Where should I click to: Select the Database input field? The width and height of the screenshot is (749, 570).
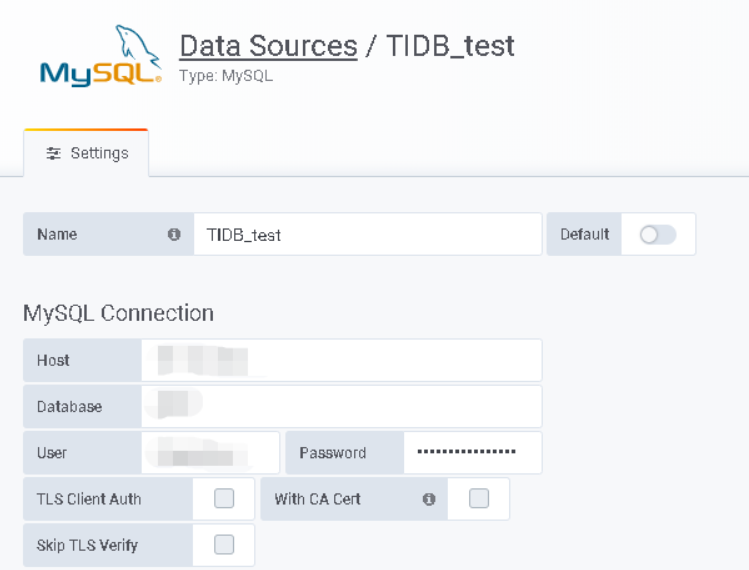pos(342,407)
